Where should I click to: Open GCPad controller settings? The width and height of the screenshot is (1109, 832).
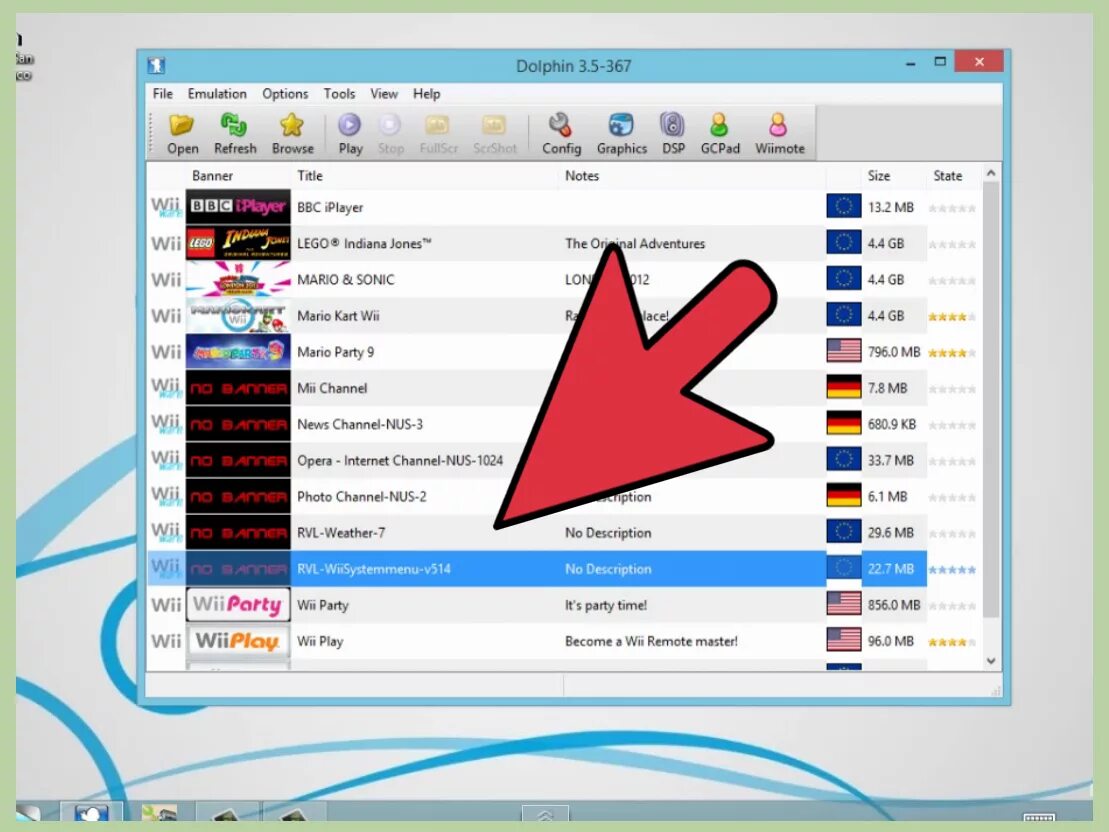click(x=720, y=134)
